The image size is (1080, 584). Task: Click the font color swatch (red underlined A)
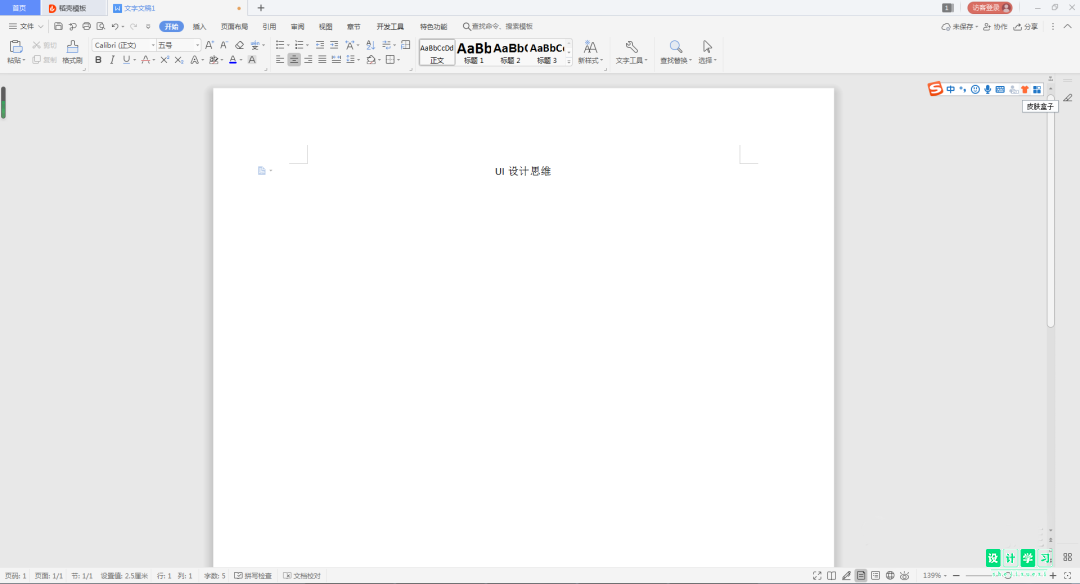(x=233, y=60)
